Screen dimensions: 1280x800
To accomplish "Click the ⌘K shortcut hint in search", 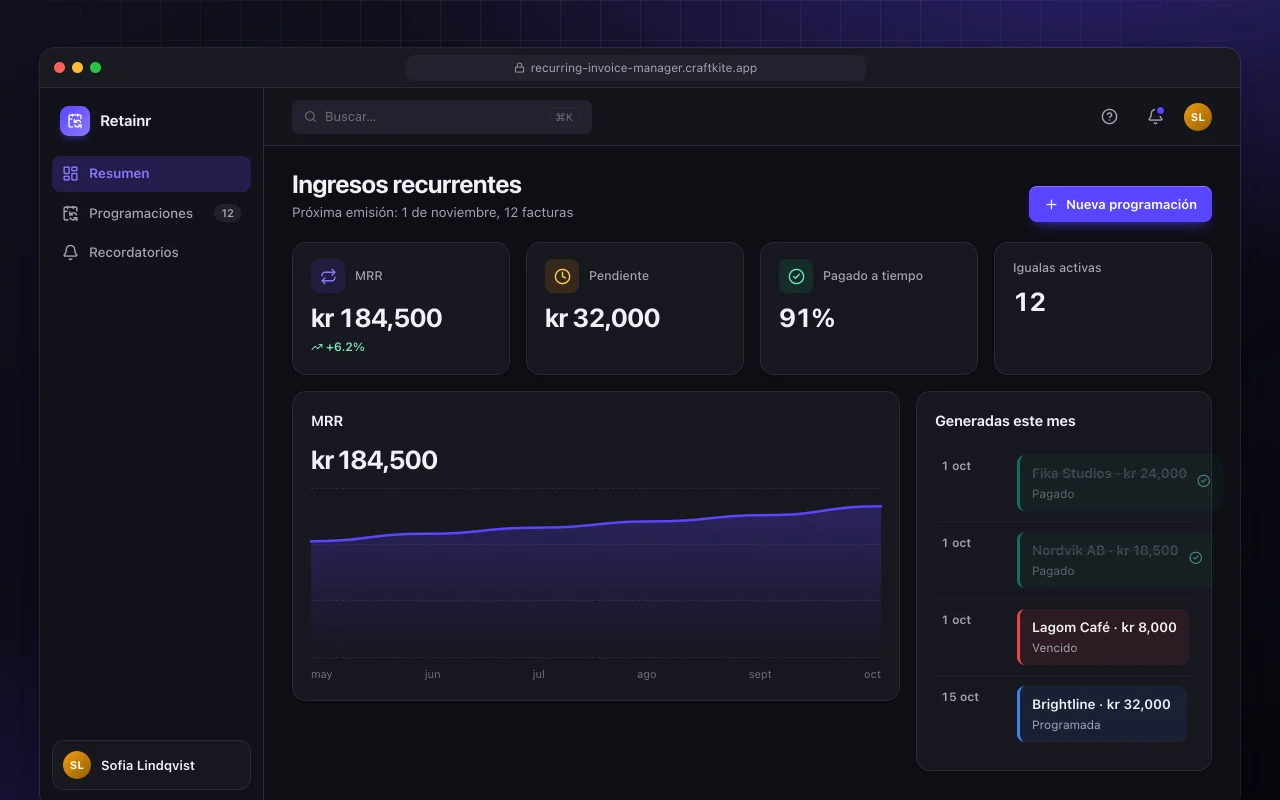I will pos(564,117).
